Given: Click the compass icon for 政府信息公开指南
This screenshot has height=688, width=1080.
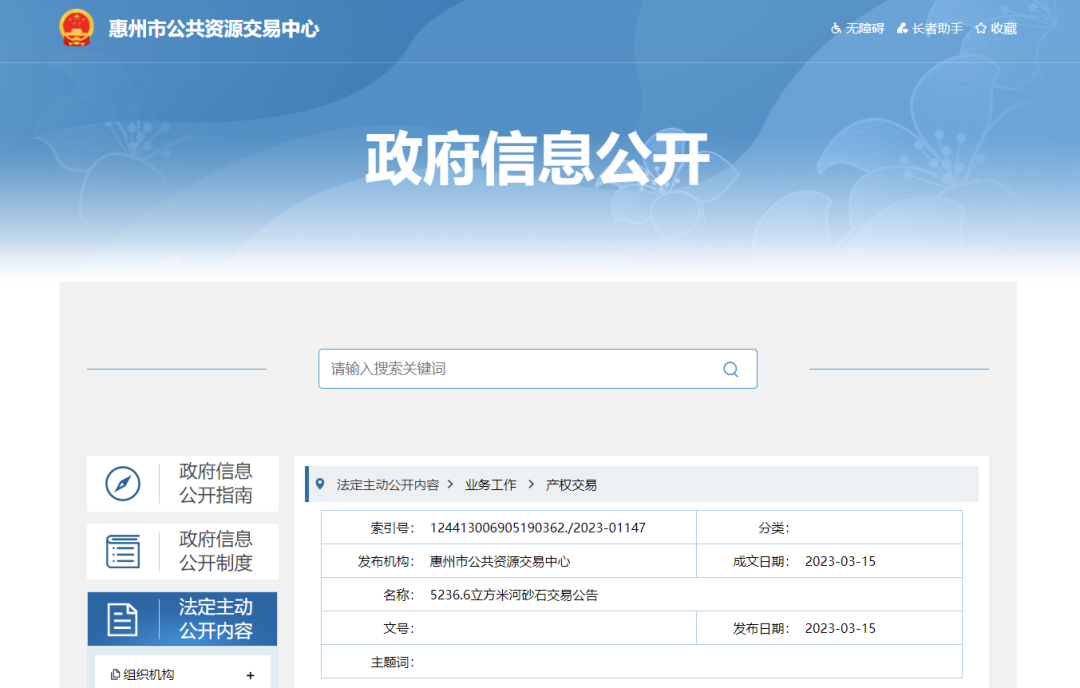Looking at the screenshot, I should point(123,484).
